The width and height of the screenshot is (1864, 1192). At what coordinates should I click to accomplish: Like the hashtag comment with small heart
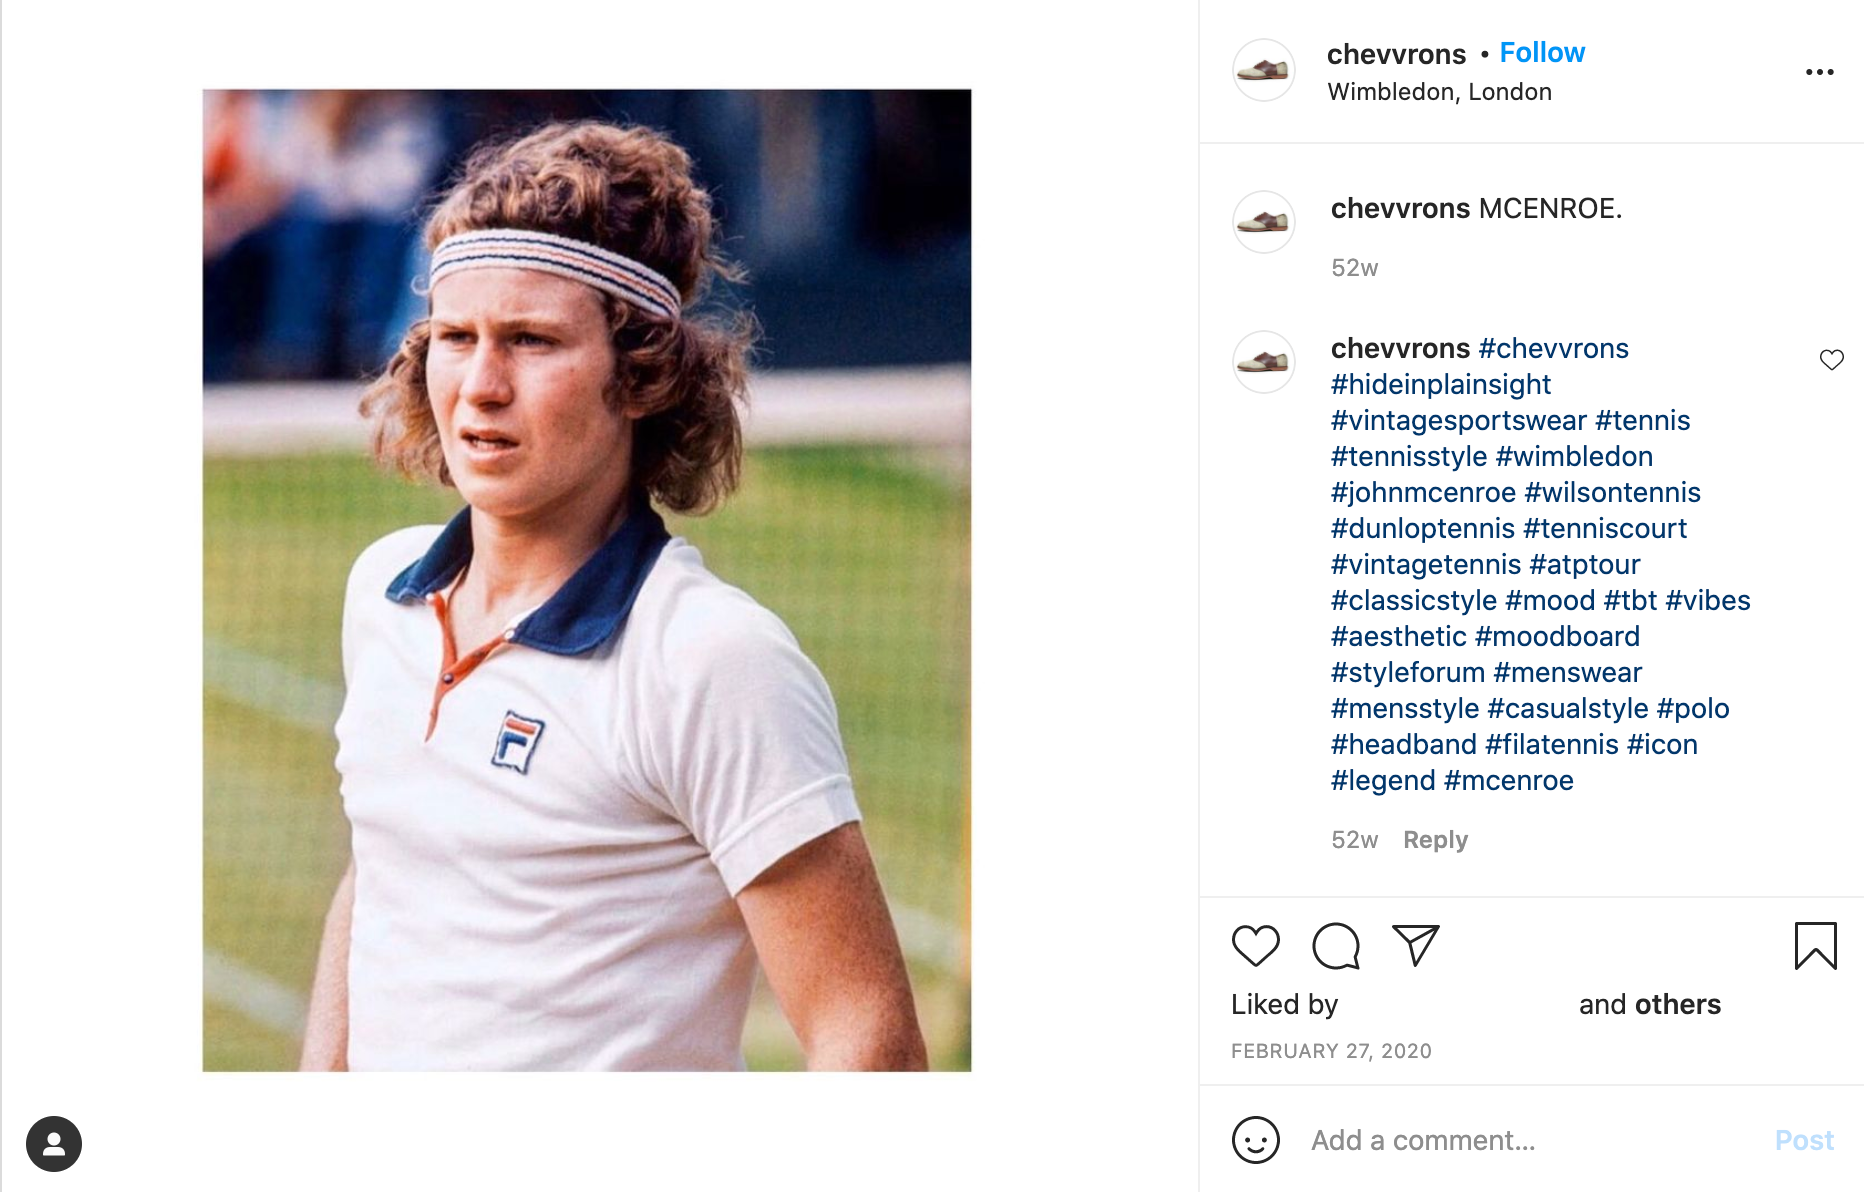point(1831,360)
